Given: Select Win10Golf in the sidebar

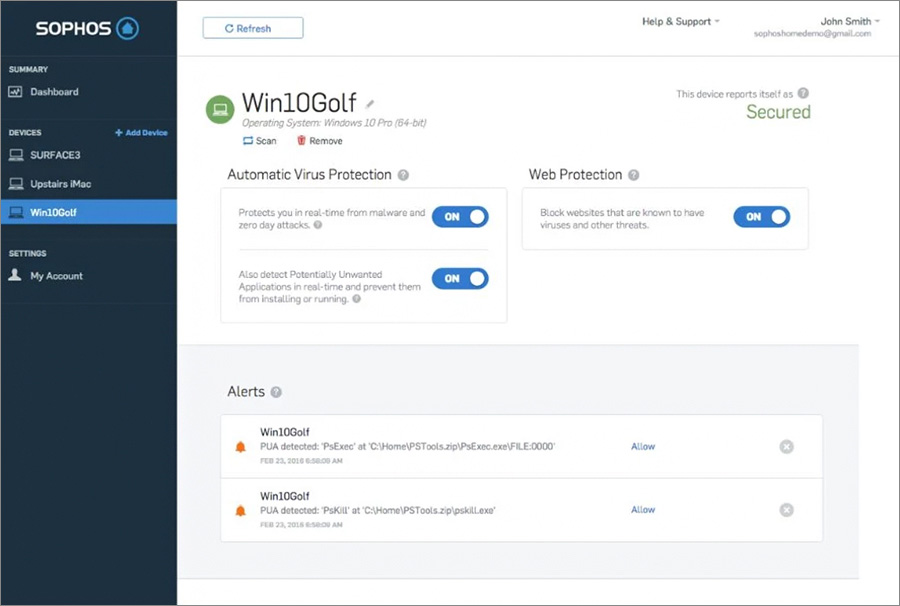Looking at the screenshot, I should point(89,212).
